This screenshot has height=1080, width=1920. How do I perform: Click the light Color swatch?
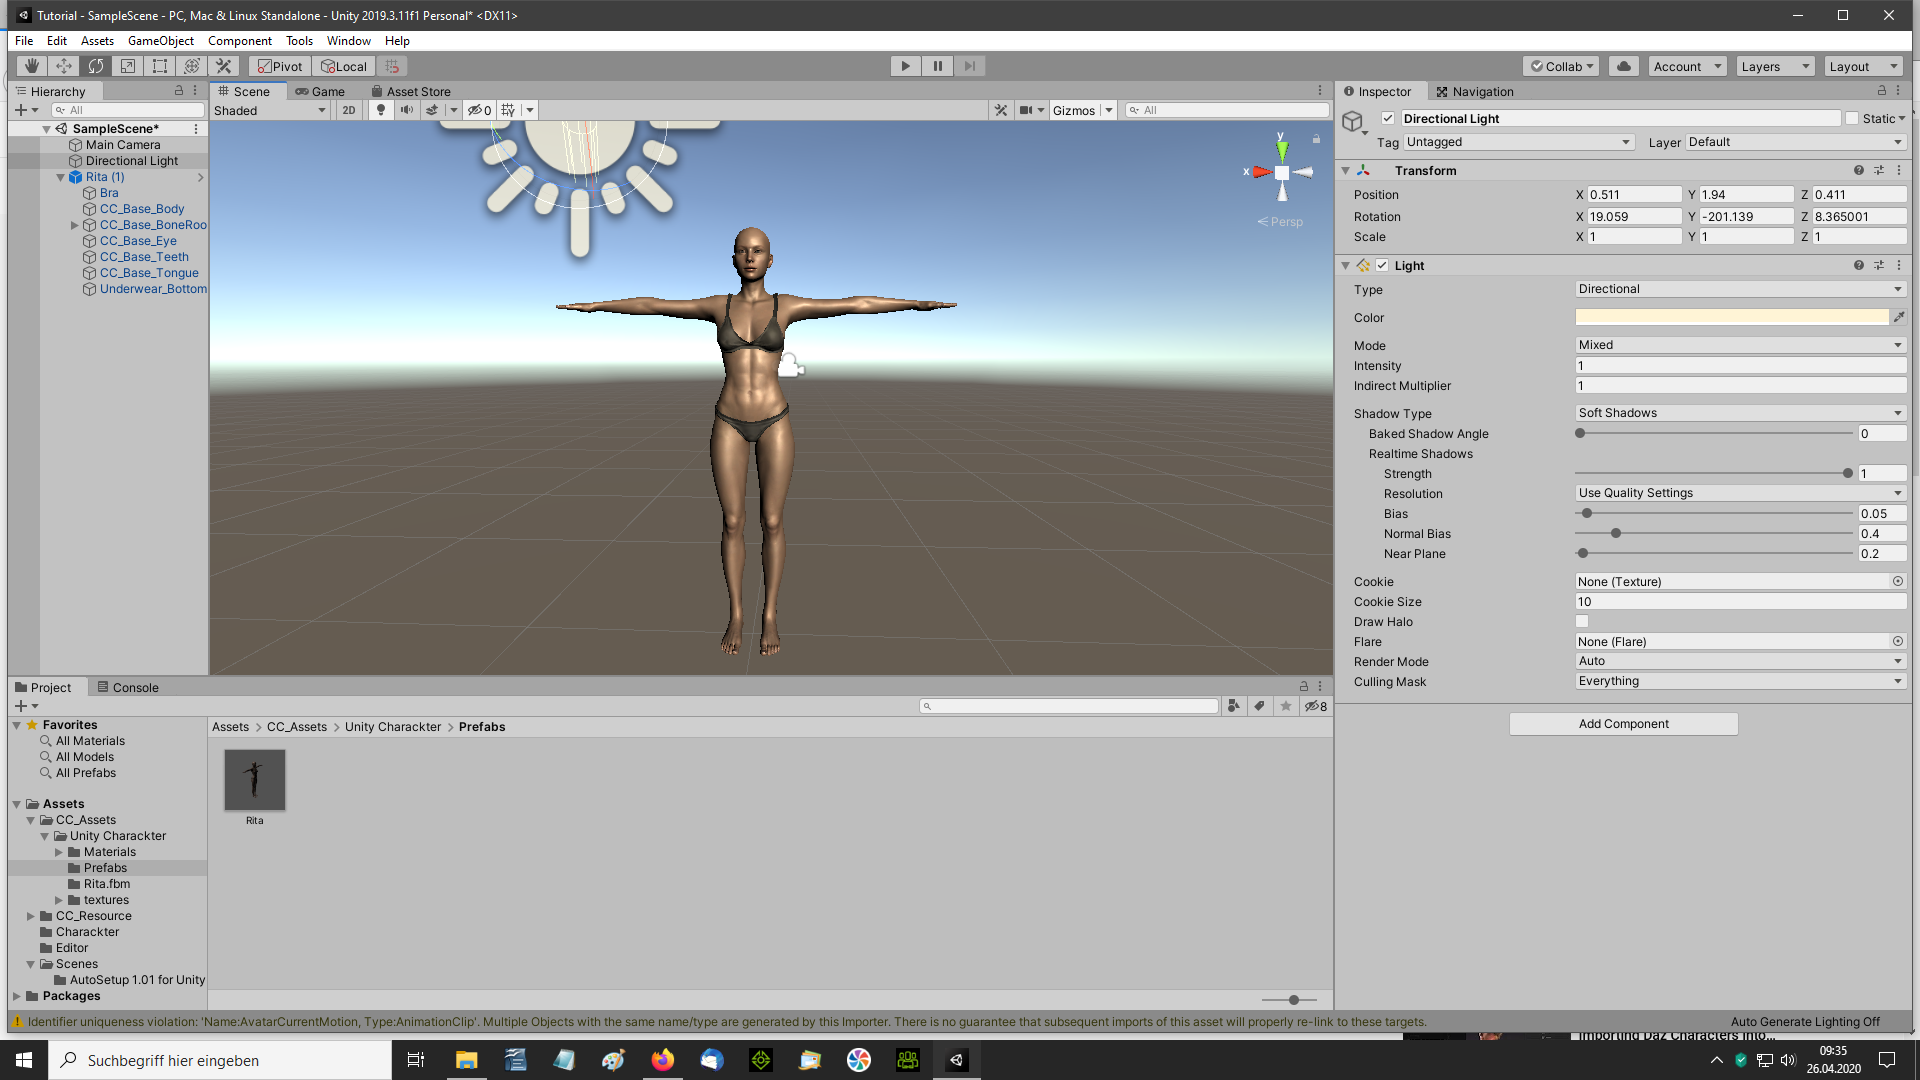[1732, 317]
